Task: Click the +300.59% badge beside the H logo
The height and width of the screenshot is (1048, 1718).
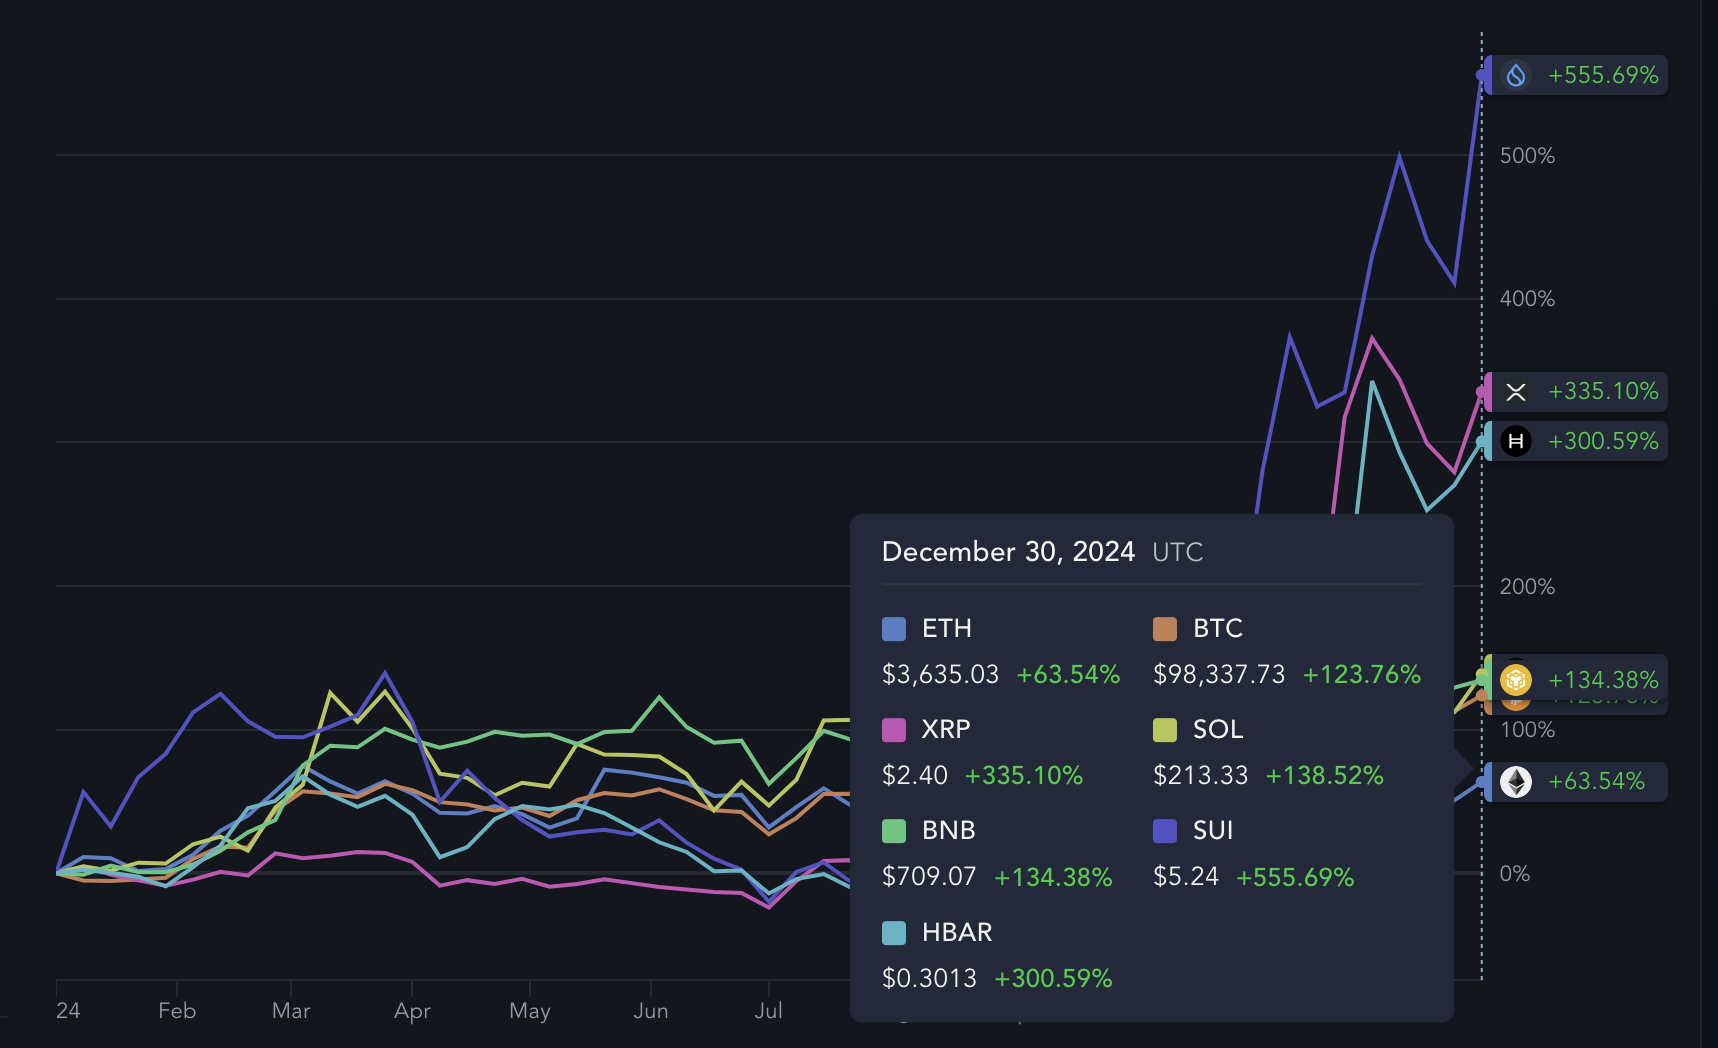Action: [x=1603, y=441]
